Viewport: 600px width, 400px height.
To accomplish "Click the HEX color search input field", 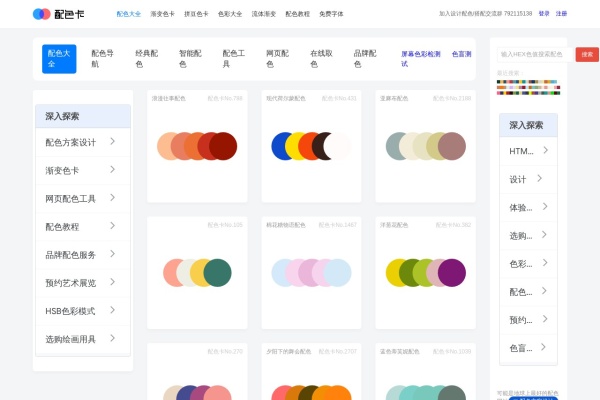I will [535, 54].
